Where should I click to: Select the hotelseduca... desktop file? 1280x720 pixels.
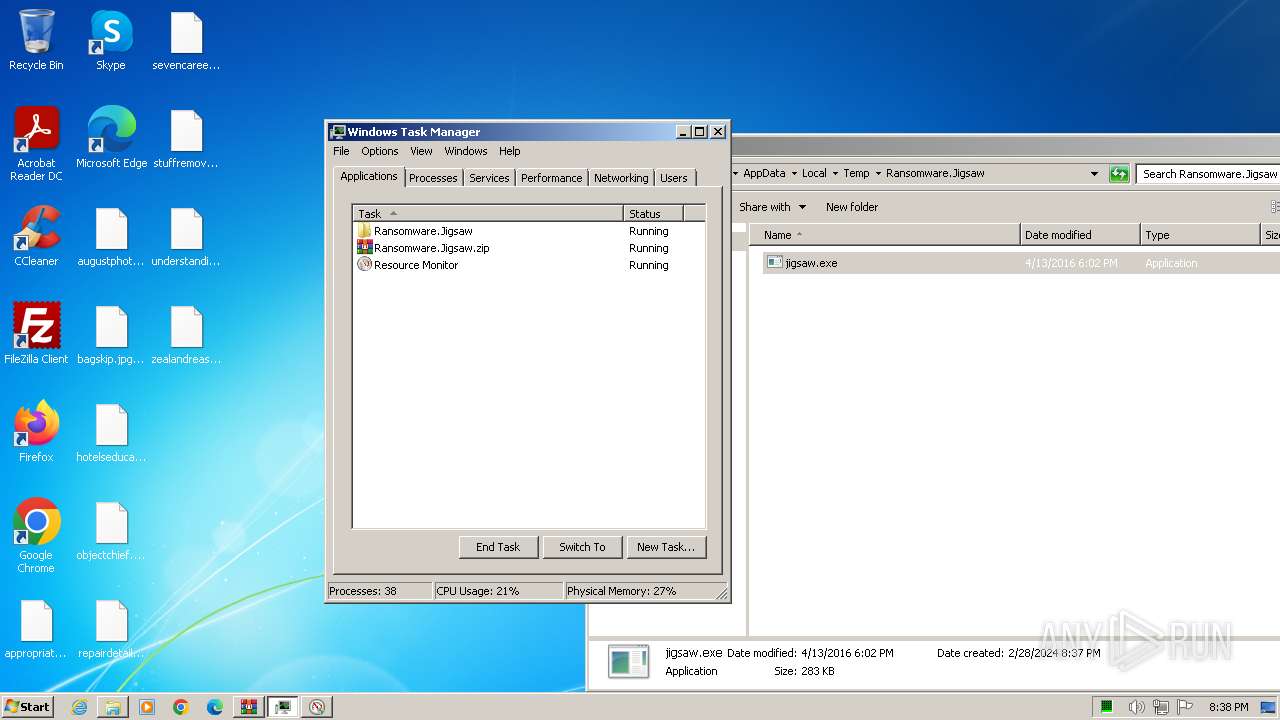click(111, 432)
